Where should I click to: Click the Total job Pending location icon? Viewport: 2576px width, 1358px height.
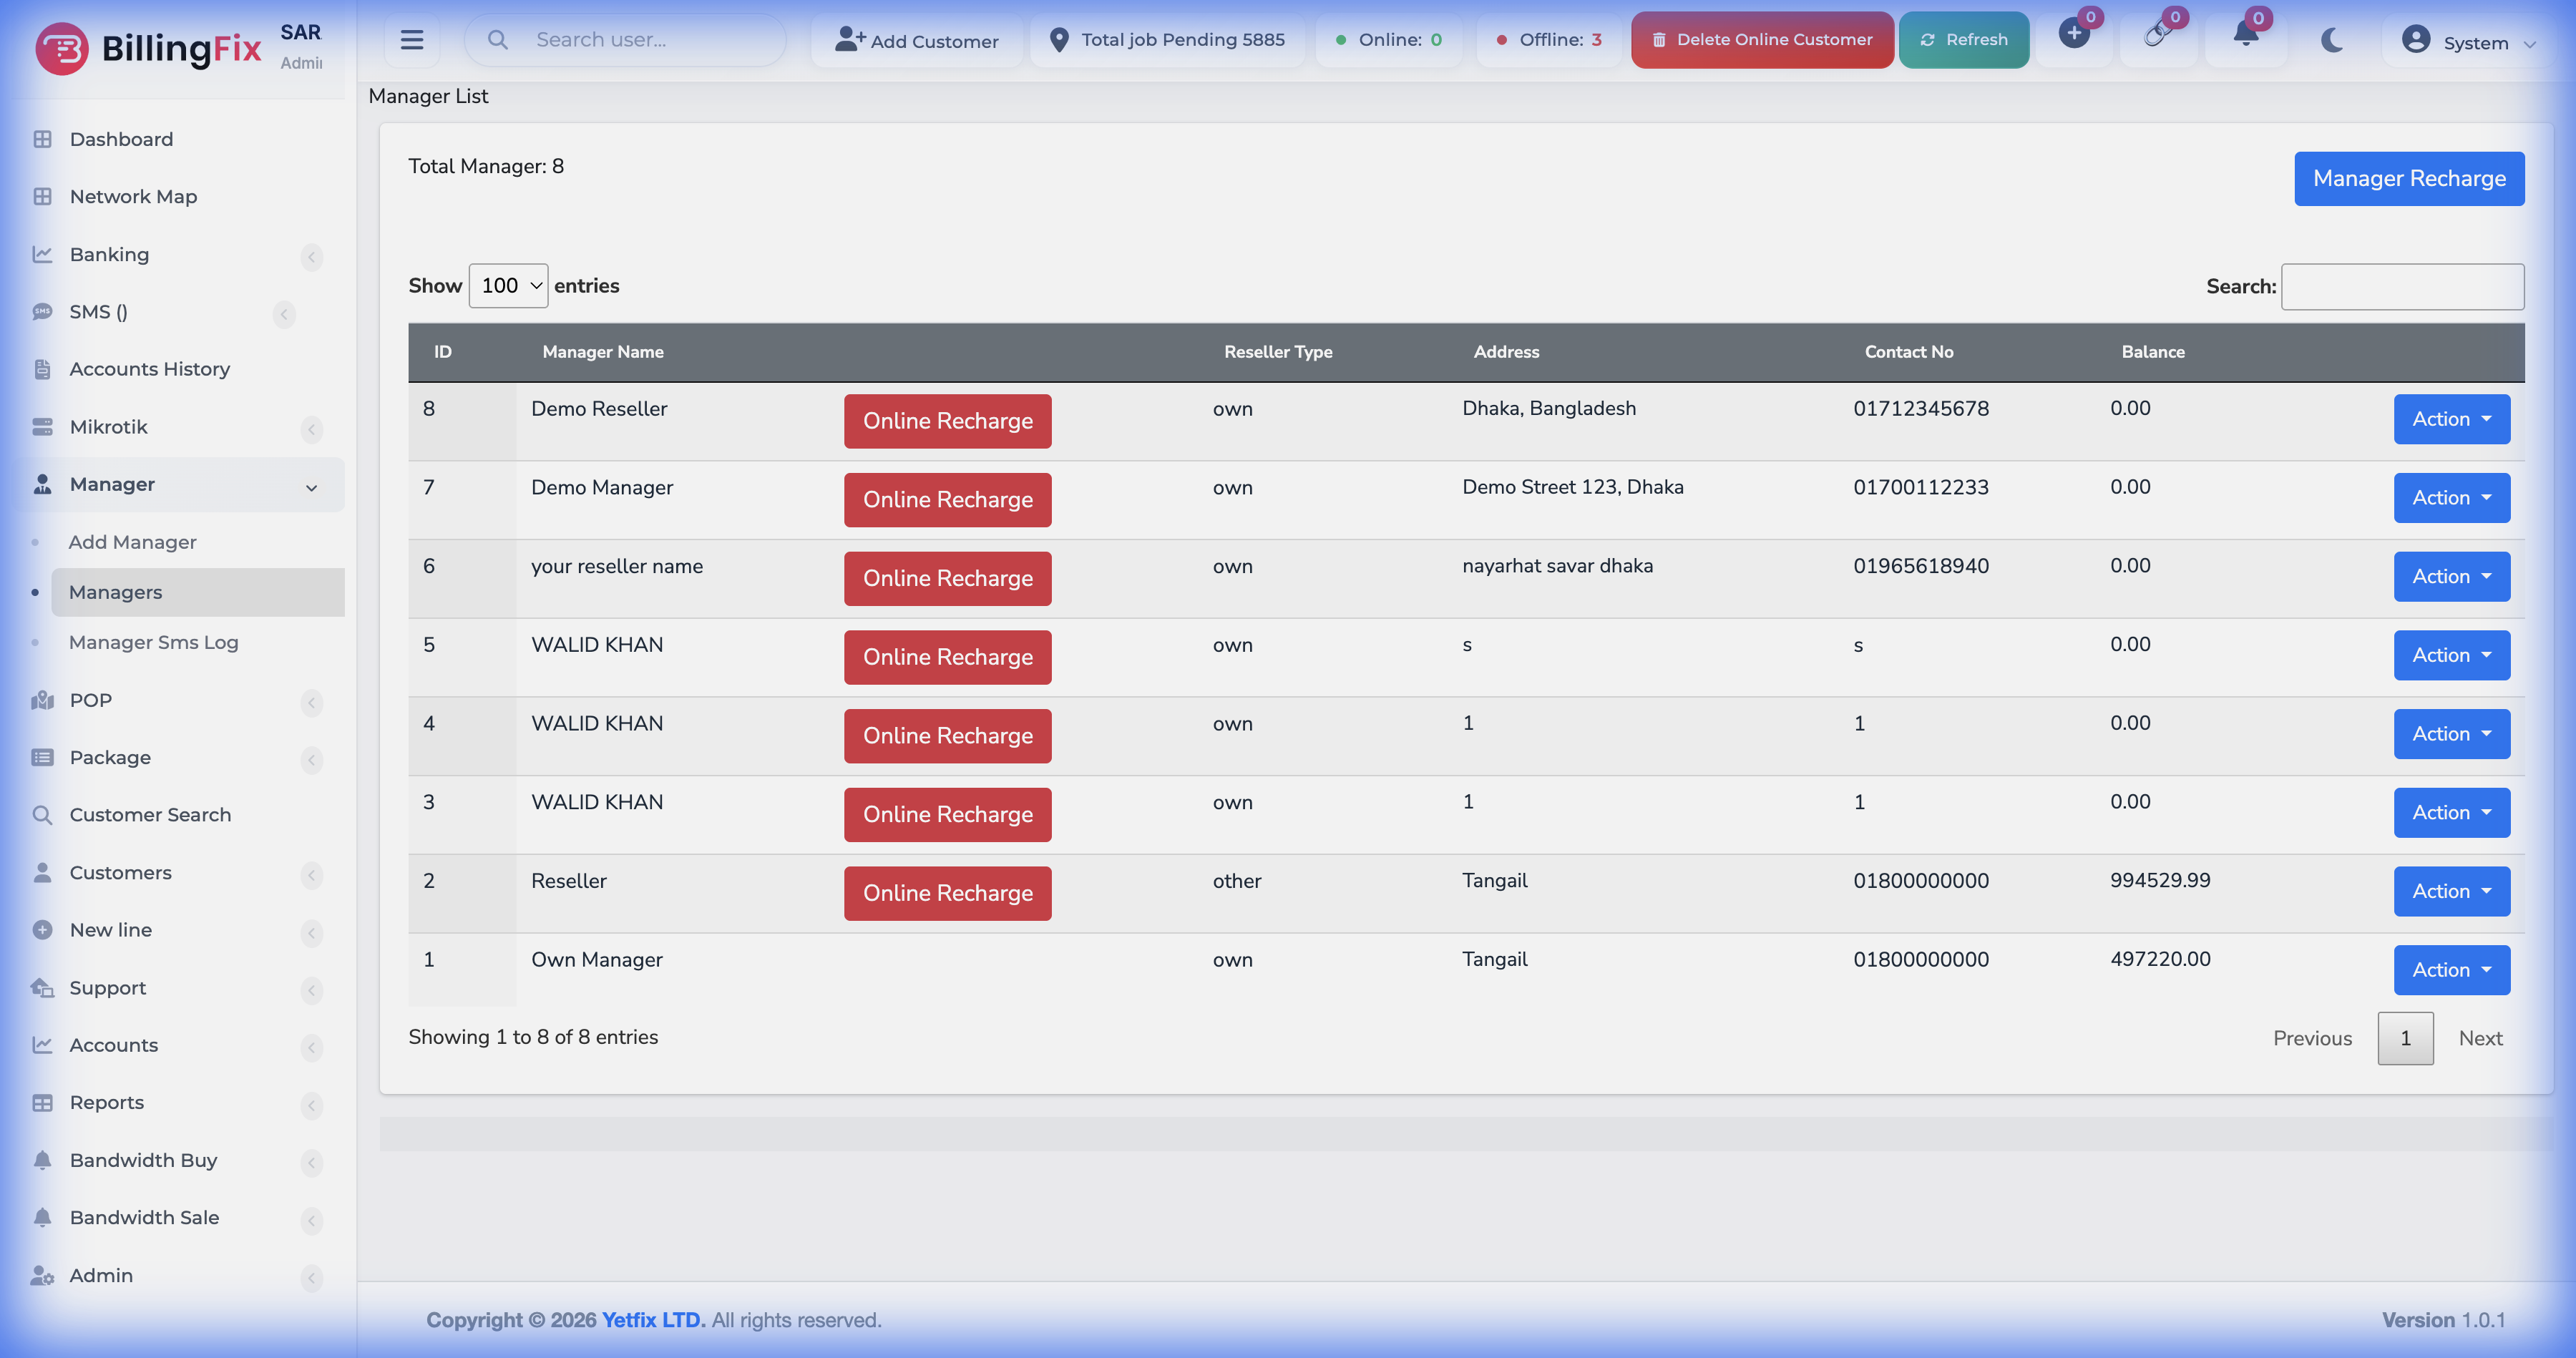(1059, 40)
